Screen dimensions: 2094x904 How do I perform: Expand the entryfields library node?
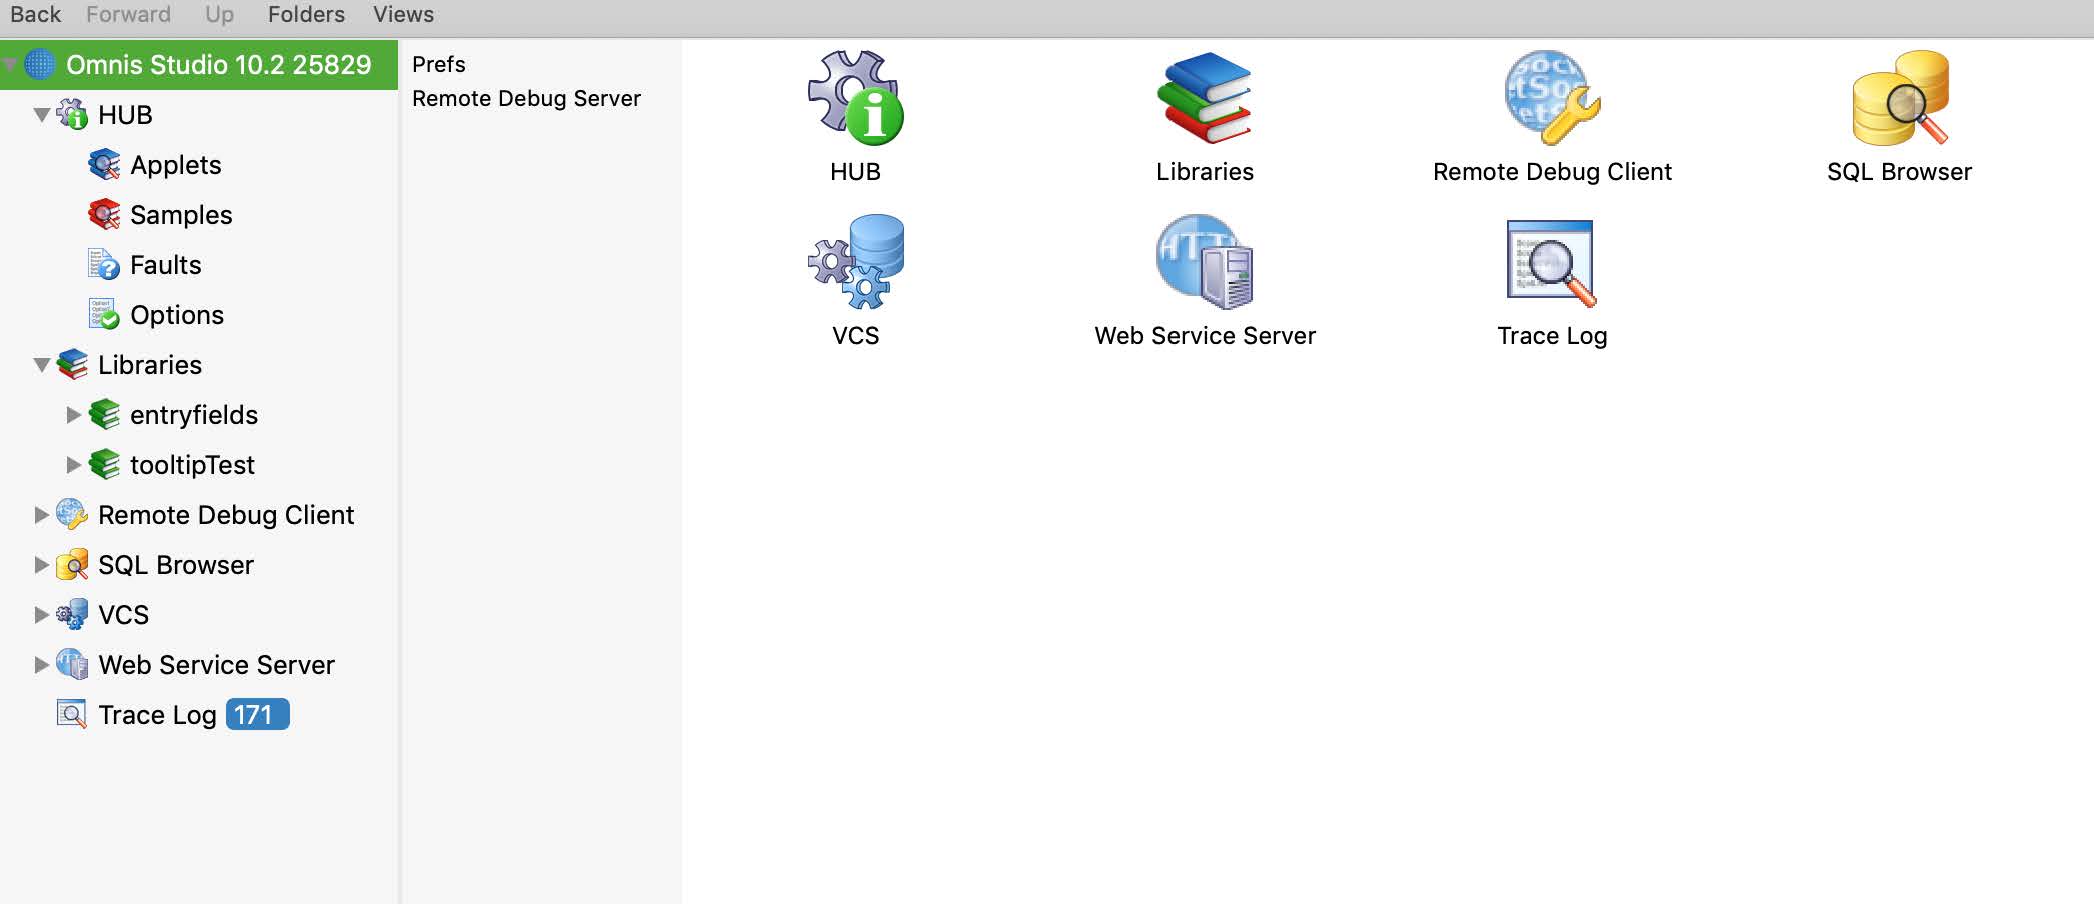click(73, 415)
